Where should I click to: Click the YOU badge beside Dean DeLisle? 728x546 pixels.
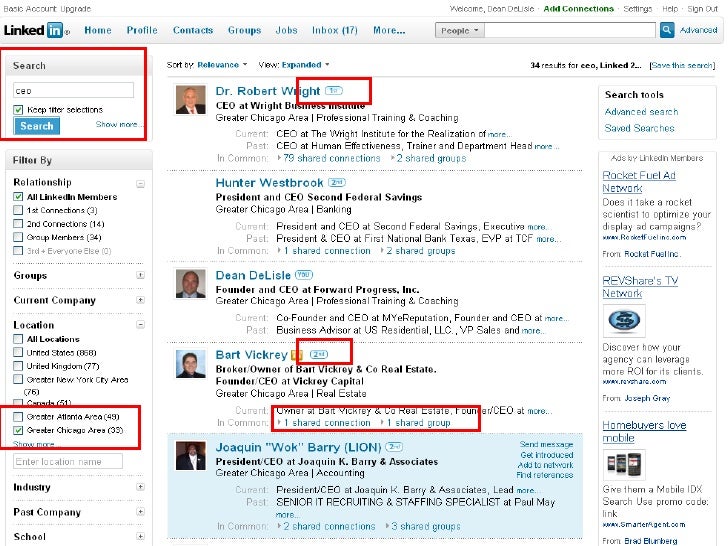click(x=304, y=275)
